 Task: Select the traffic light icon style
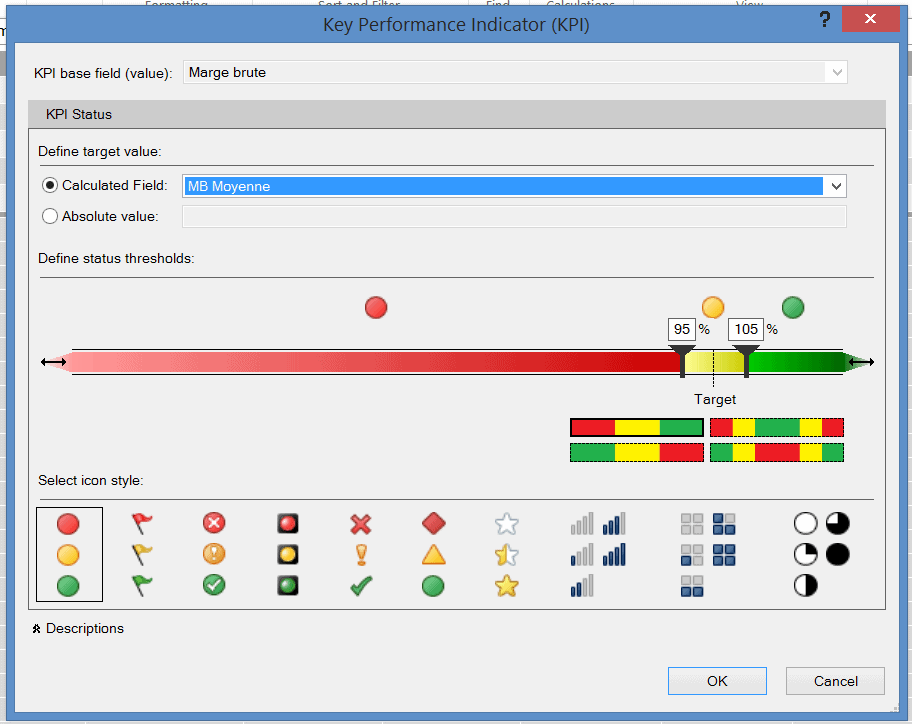point(288,554)
